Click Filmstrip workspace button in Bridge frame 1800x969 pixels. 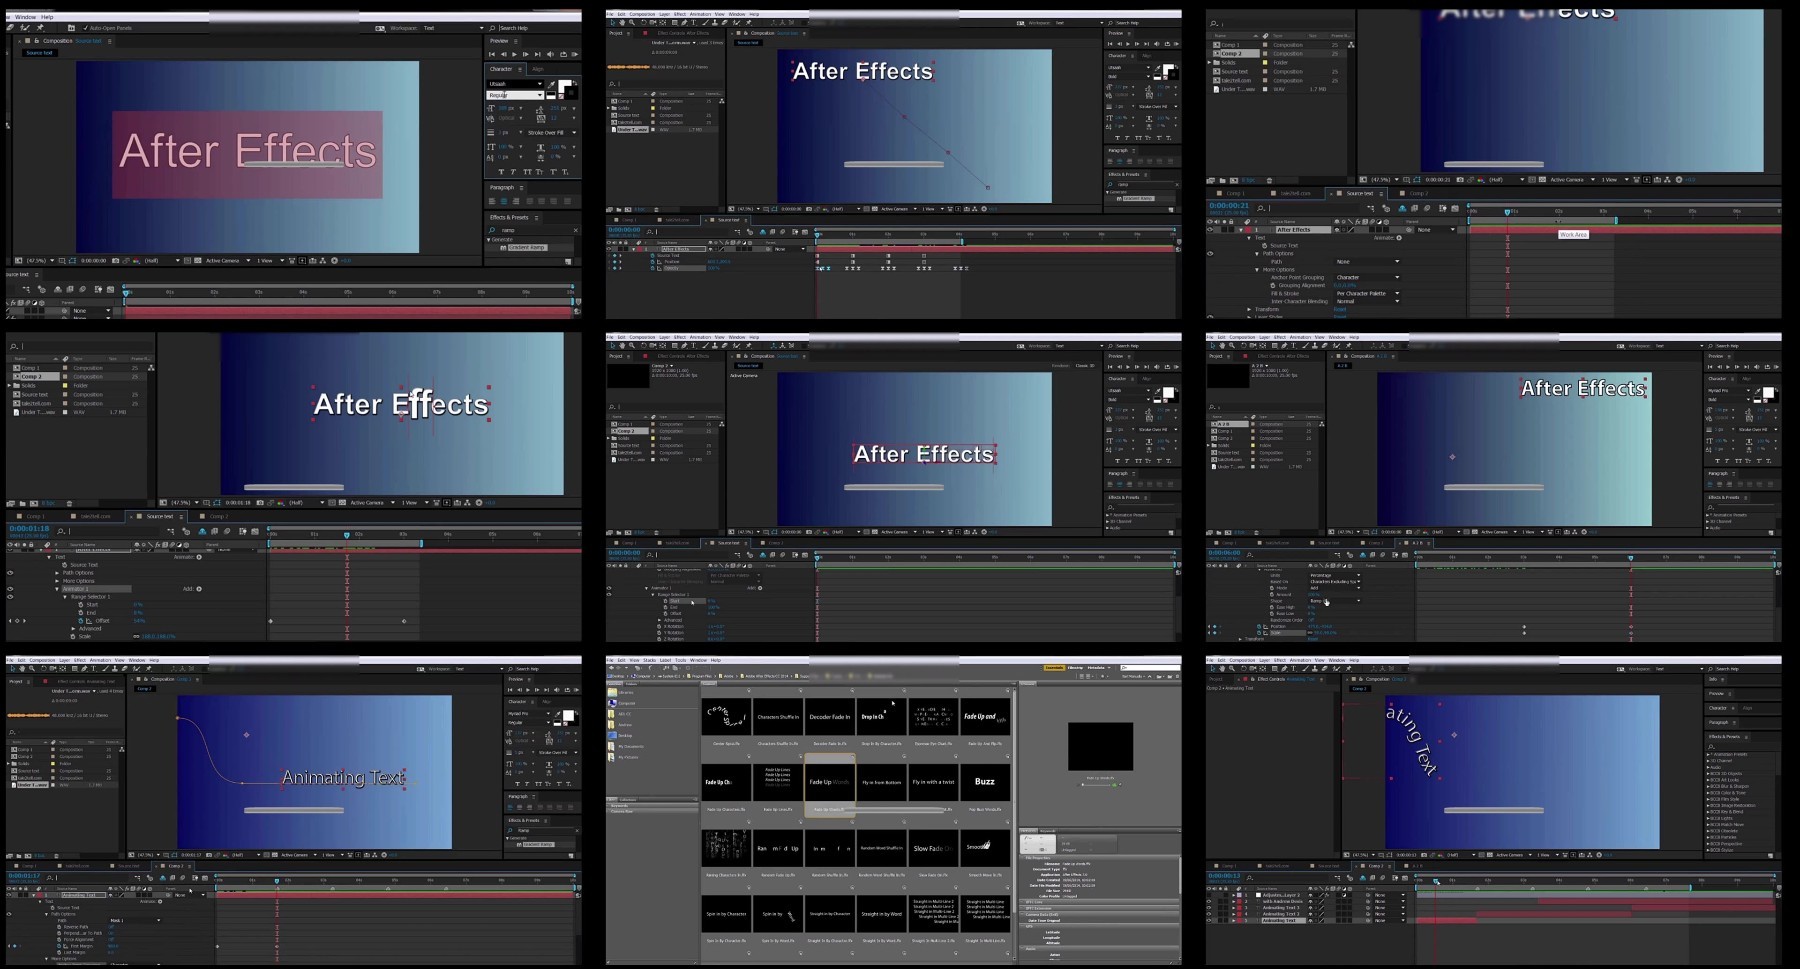[1075, 667]
